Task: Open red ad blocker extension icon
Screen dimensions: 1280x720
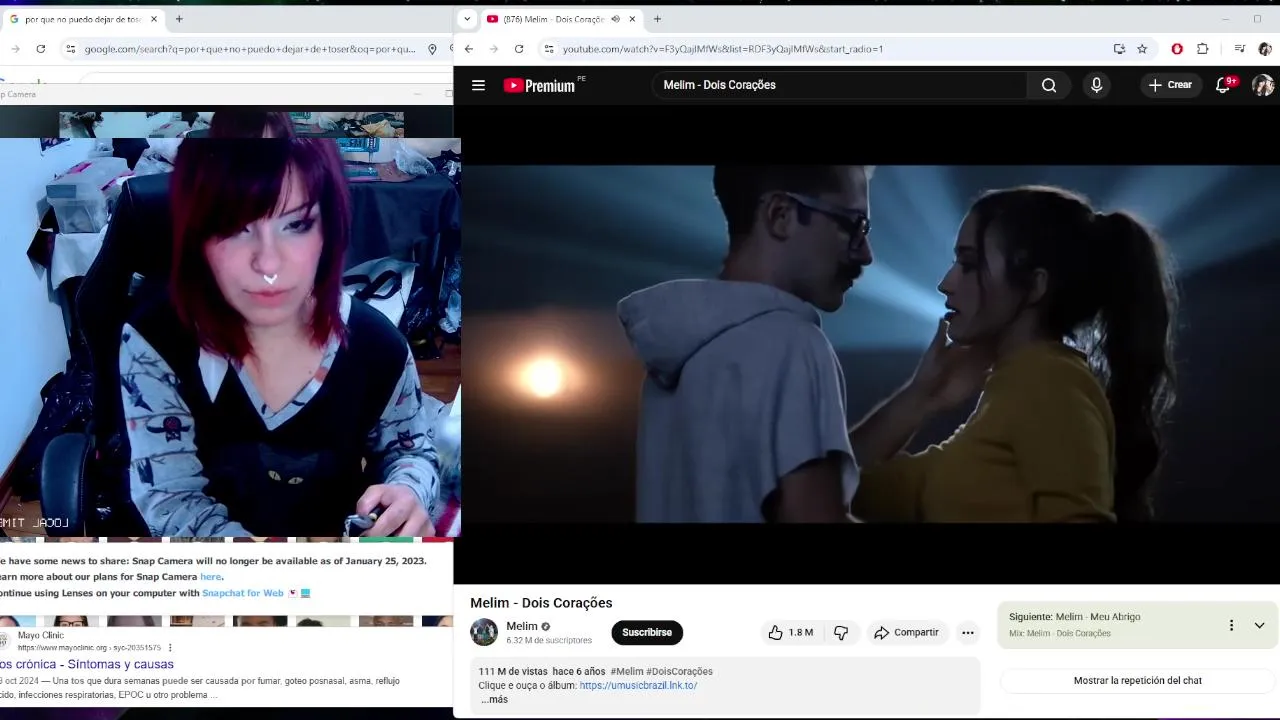Action: [x=1177, y=49]
